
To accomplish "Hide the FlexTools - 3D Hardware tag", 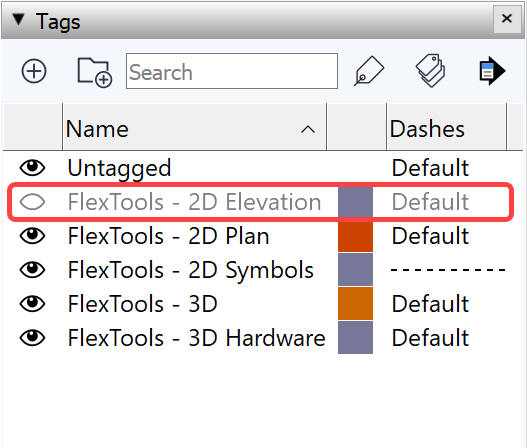I will click(32, 337).
